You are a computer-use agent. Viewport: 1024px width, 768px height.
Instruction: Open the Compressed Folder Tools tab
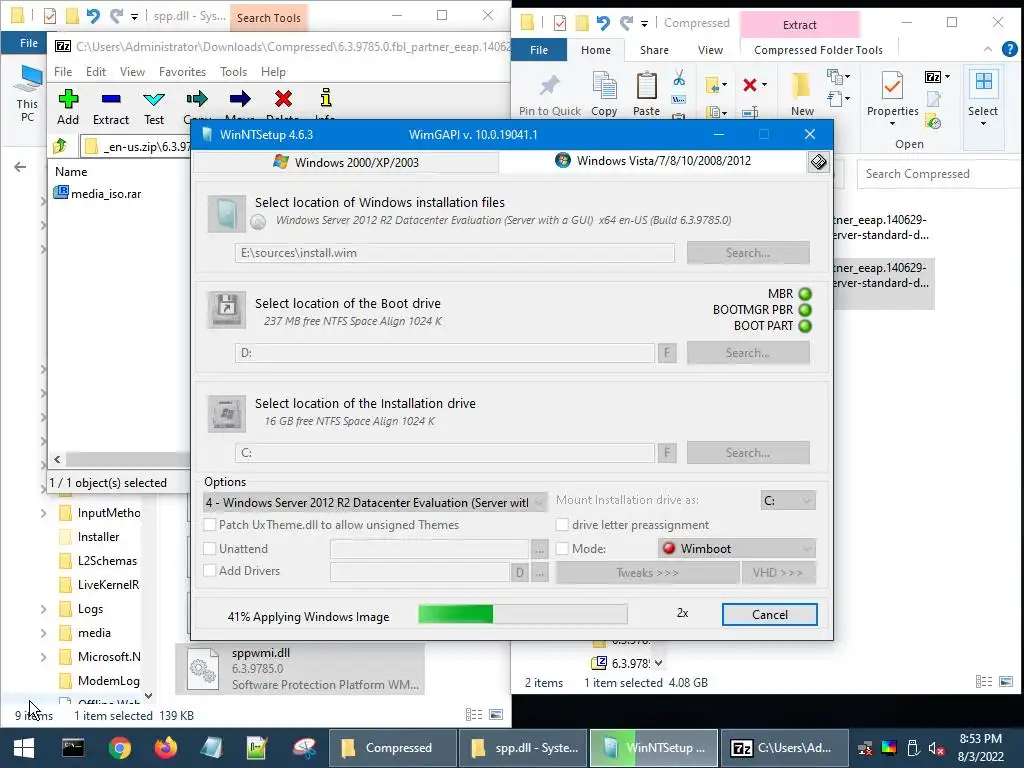[x=818, y=50]
